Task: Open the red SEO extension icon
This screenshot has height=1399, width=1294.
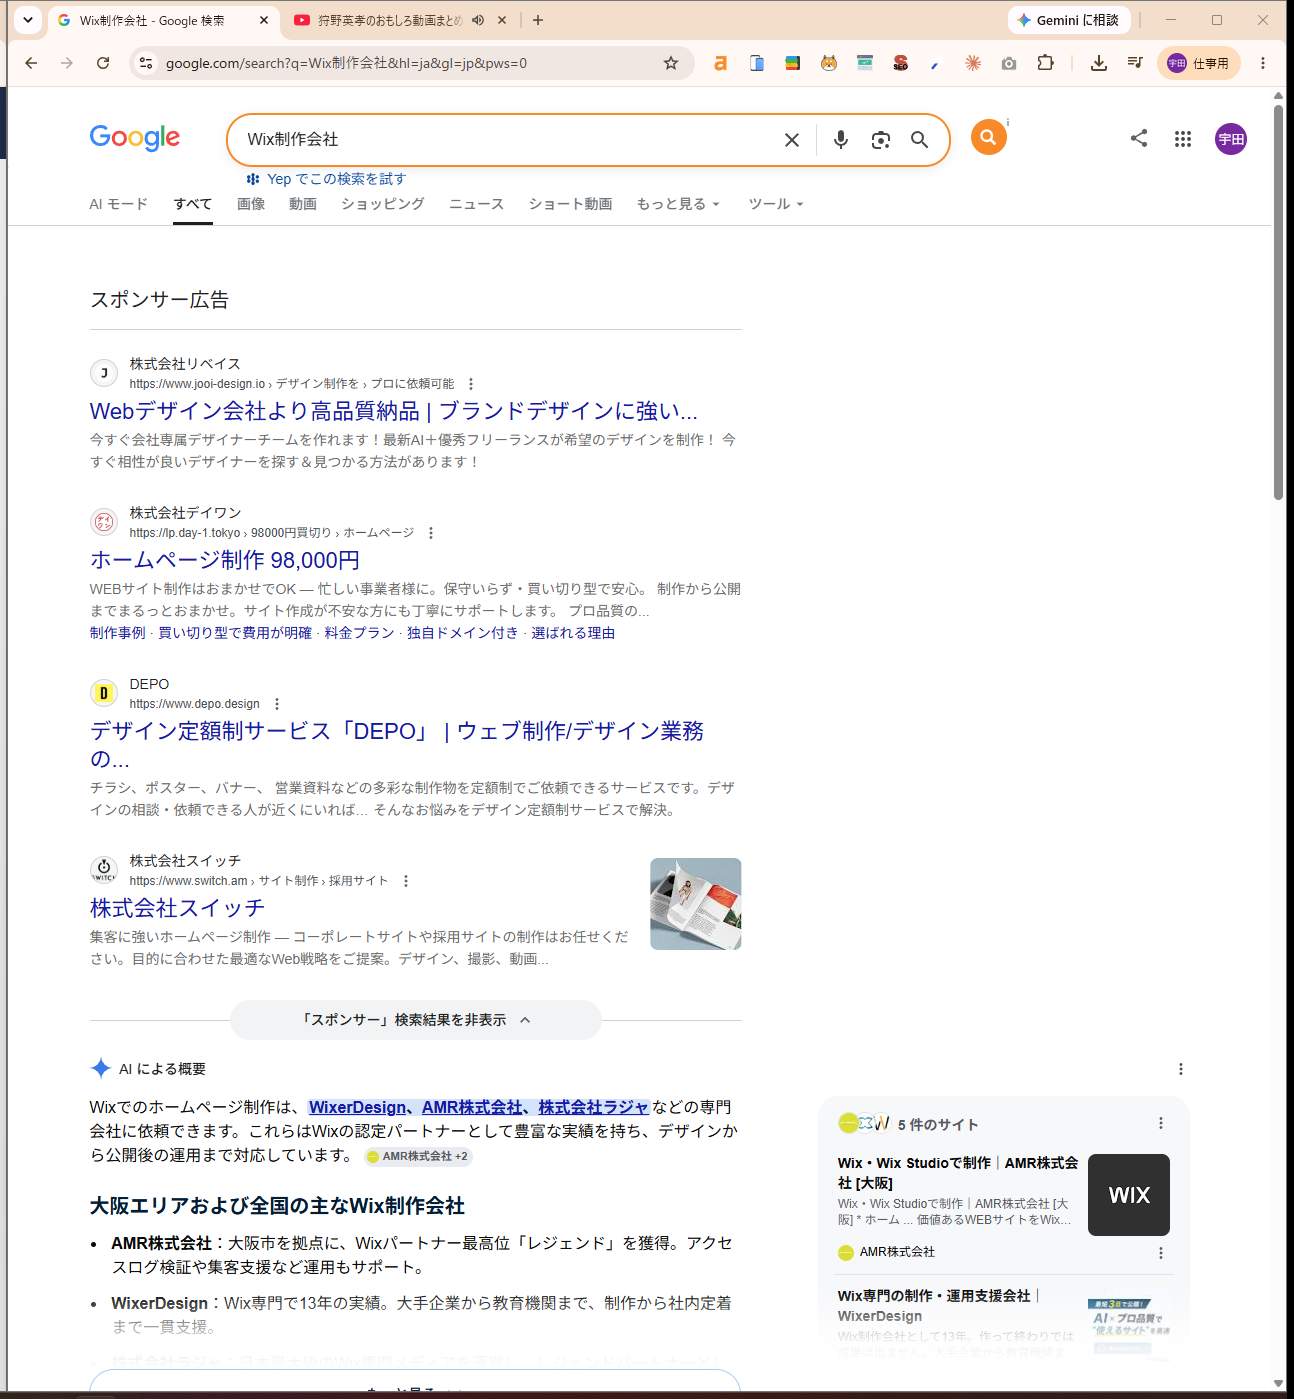Action: pyautogui.click(x=901, y=63)
